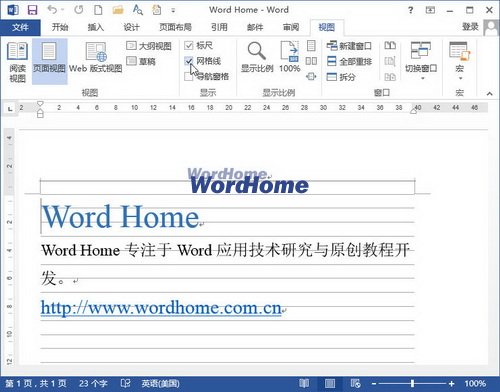The image size is (500, 392).
Task: Switch to 大纲视图 outline view
Action: pyautogui.click(x=149, y=46)
